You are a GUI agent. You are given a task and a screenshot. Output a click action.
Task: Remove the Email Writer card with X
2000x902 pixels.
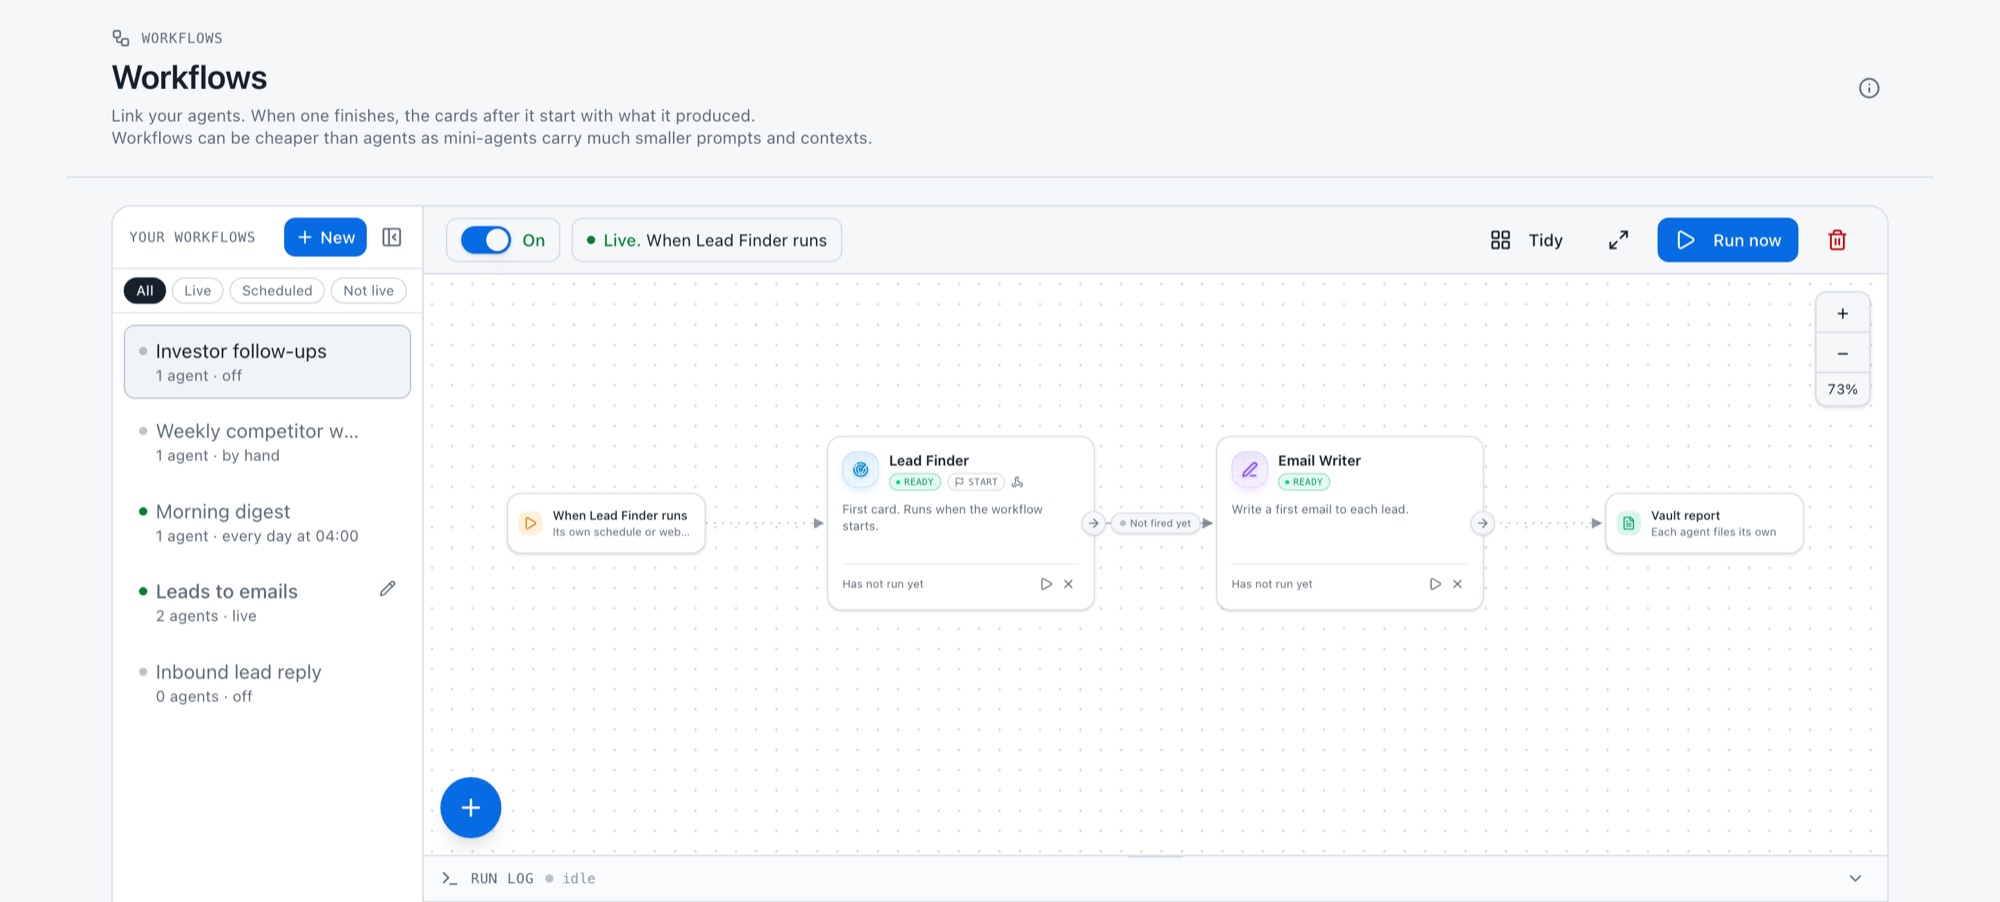pyautogui.click(x=1457, y=584)
